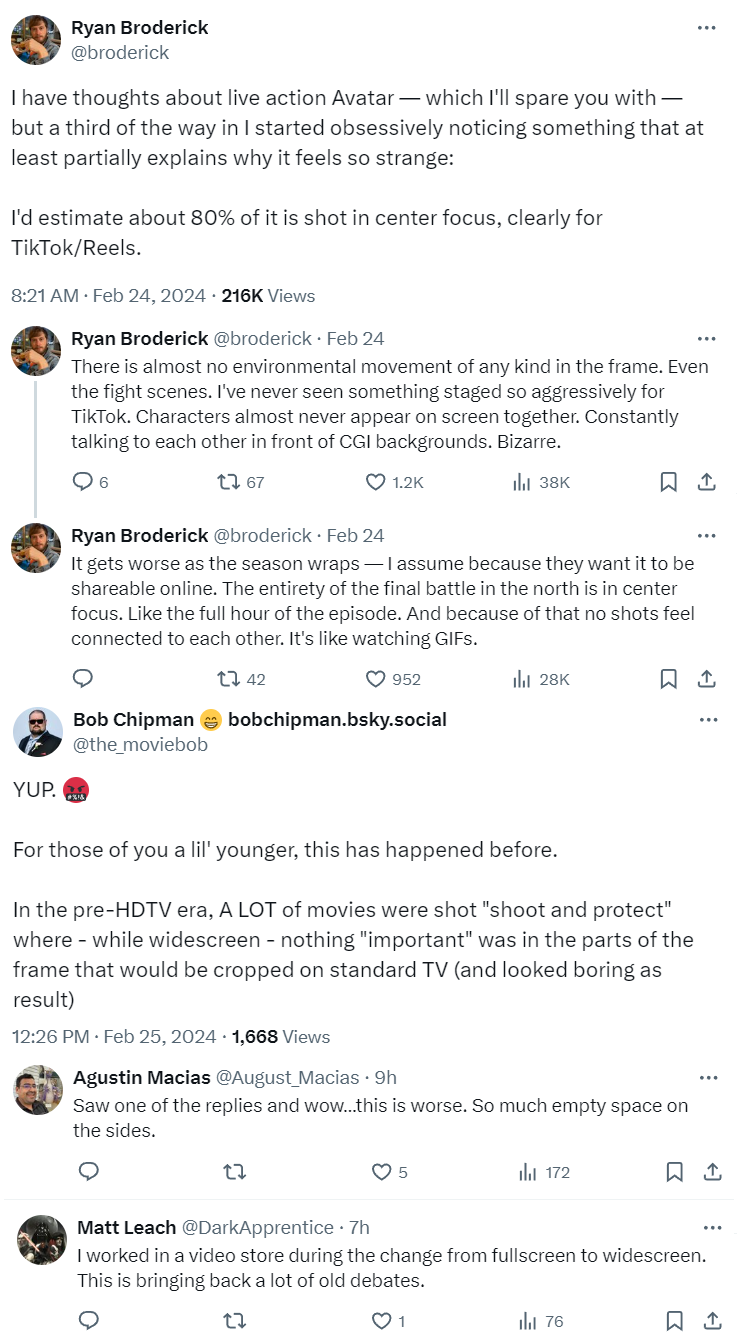View analytics for the 28K views tweet
Viewport: 737px width, 1339px height.
coord(521,679)
